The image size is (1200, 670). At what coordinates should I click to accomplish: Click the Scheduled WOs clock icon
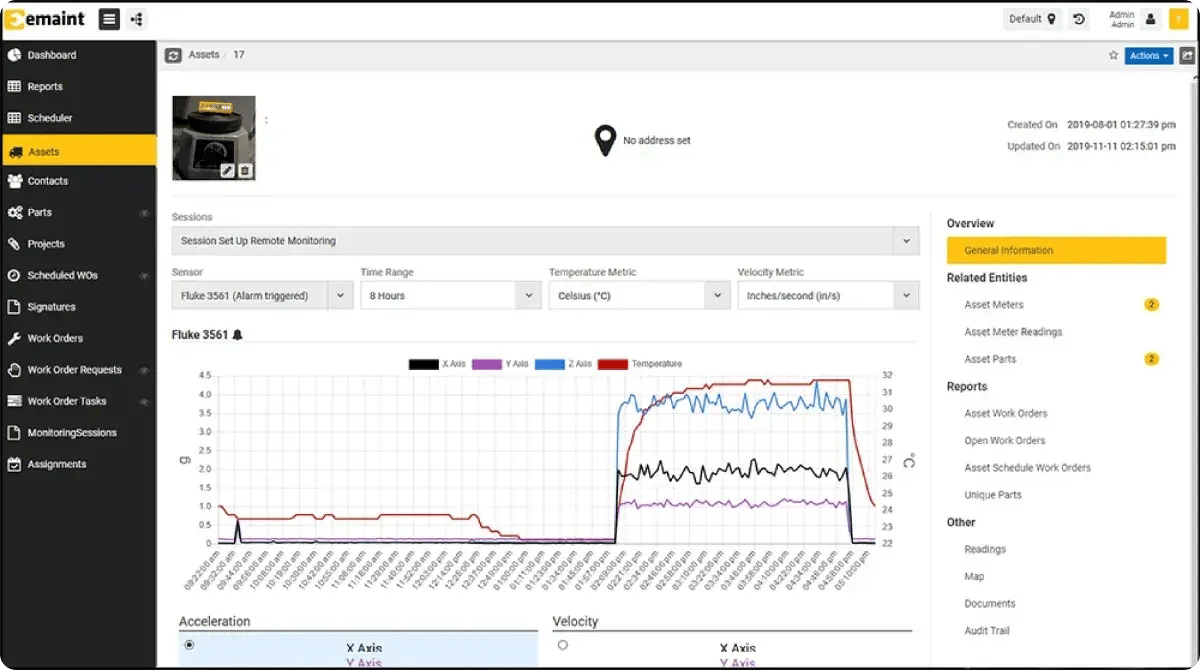pyautogui.click(x=14, y=275)
